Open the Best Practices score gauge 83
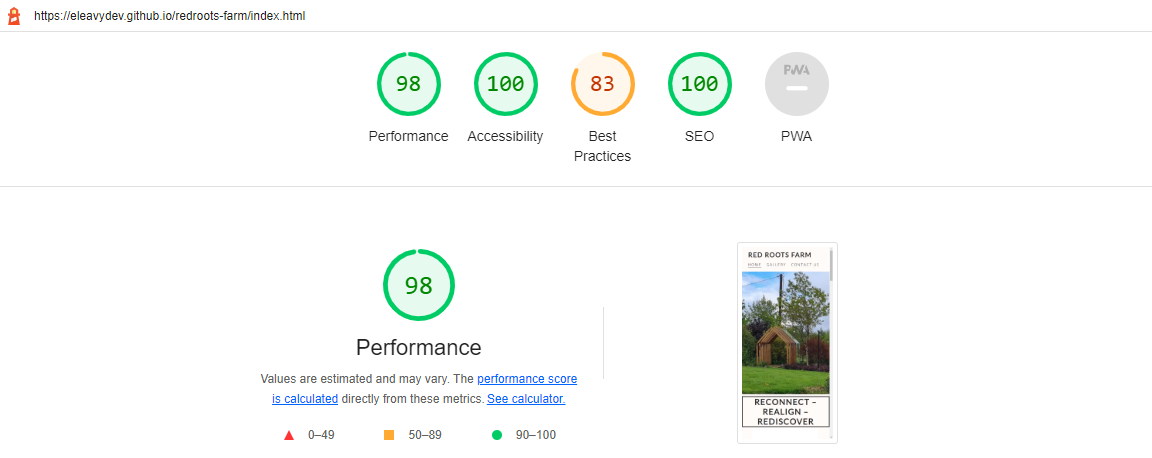 (x=602, y=84)
